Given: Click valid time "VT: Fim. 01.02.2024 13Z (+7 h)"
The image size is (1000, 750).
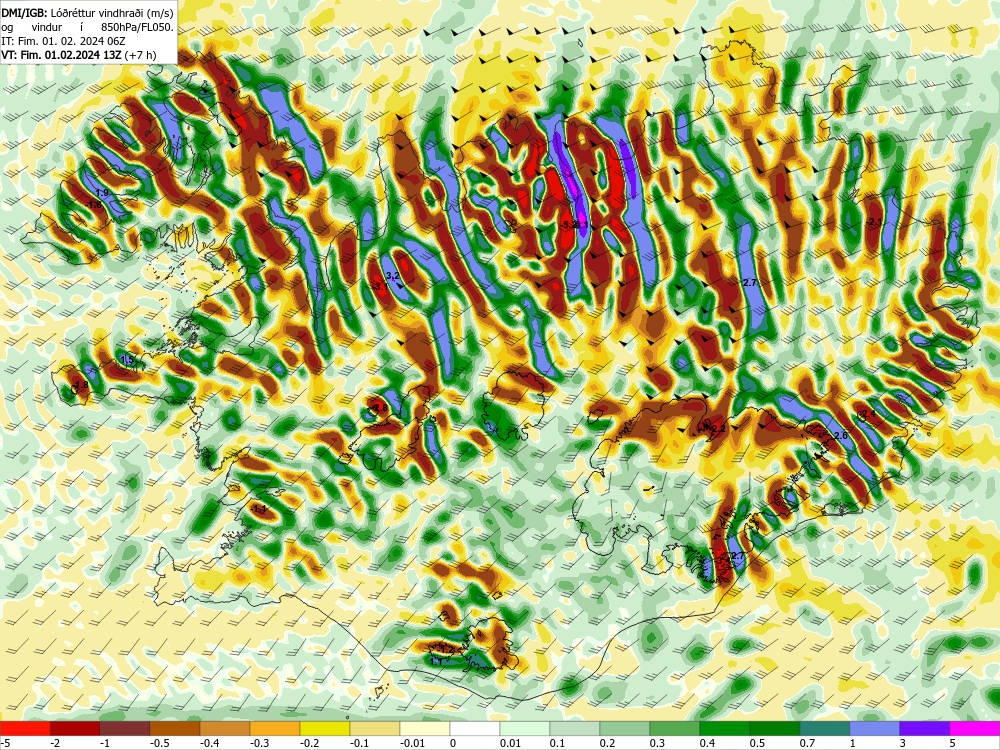Looking at the screenshot, I should (x=78, y=55).
